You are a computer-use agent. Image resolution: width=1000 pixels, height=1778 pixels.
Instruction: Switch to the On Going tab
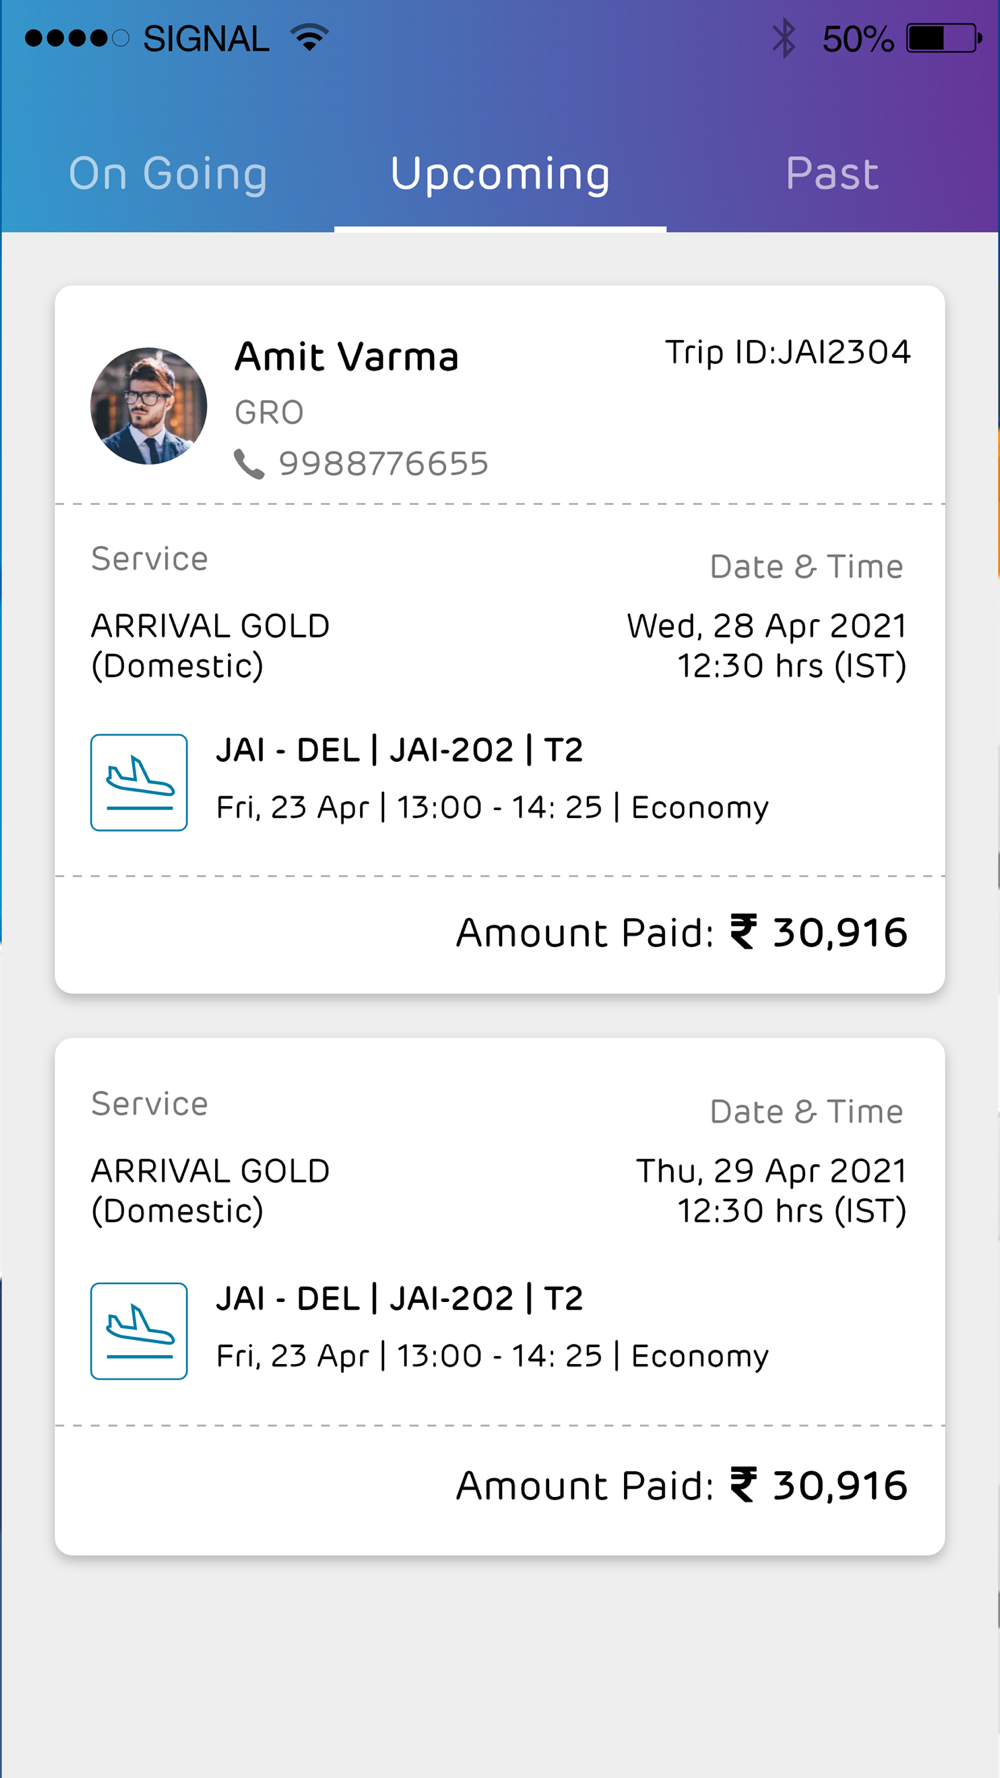coord(168,174)
